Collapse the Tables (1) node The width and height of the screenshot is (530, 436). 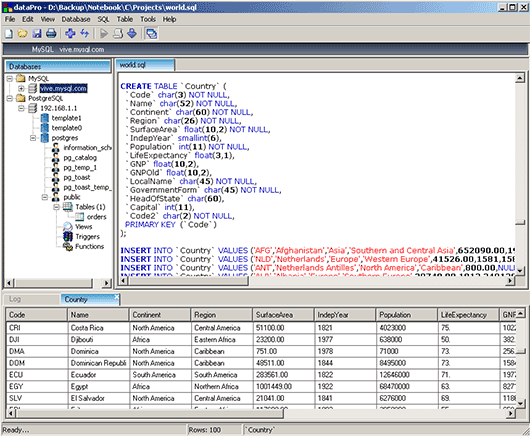56,207
